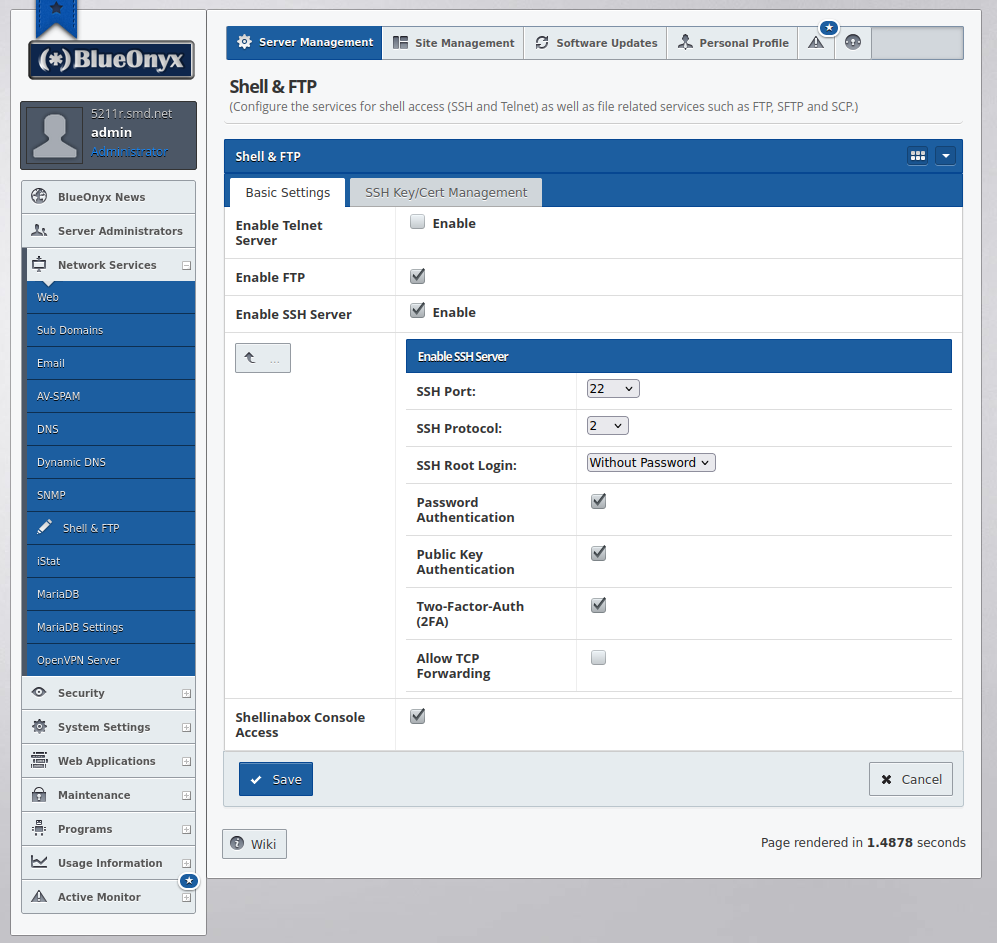Toggle Two-Factor-Auth (2FA) checkbox
Viewport: 997px width, 943px height.
pos(598,605)
